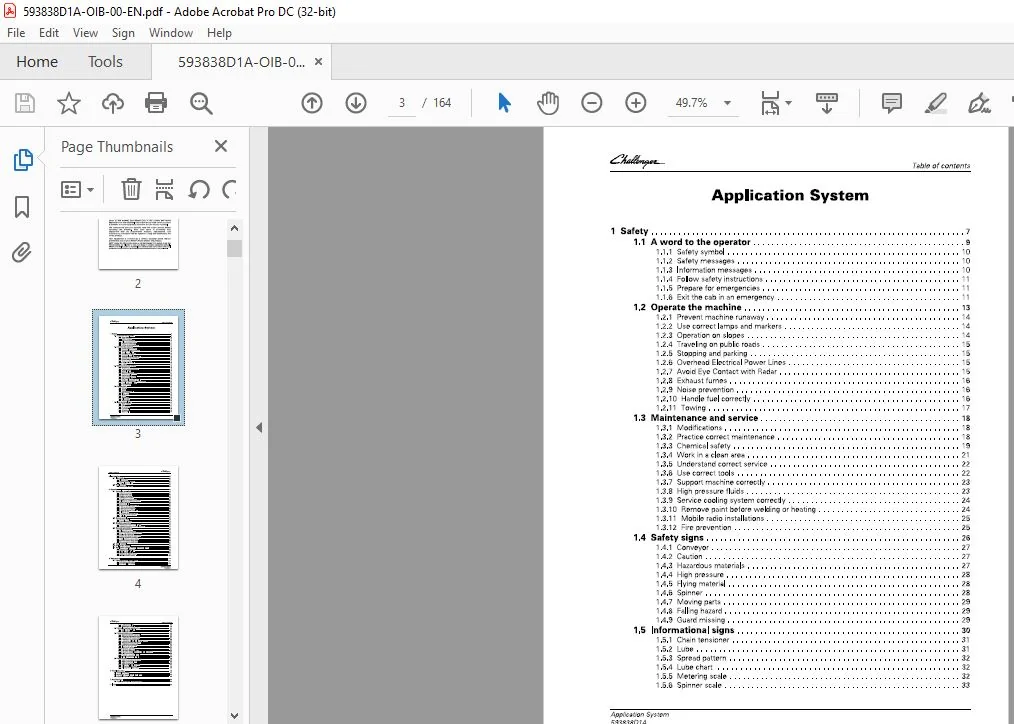Select page 2 thumbnail
1014x724 pixels.
tap(138, 244)
